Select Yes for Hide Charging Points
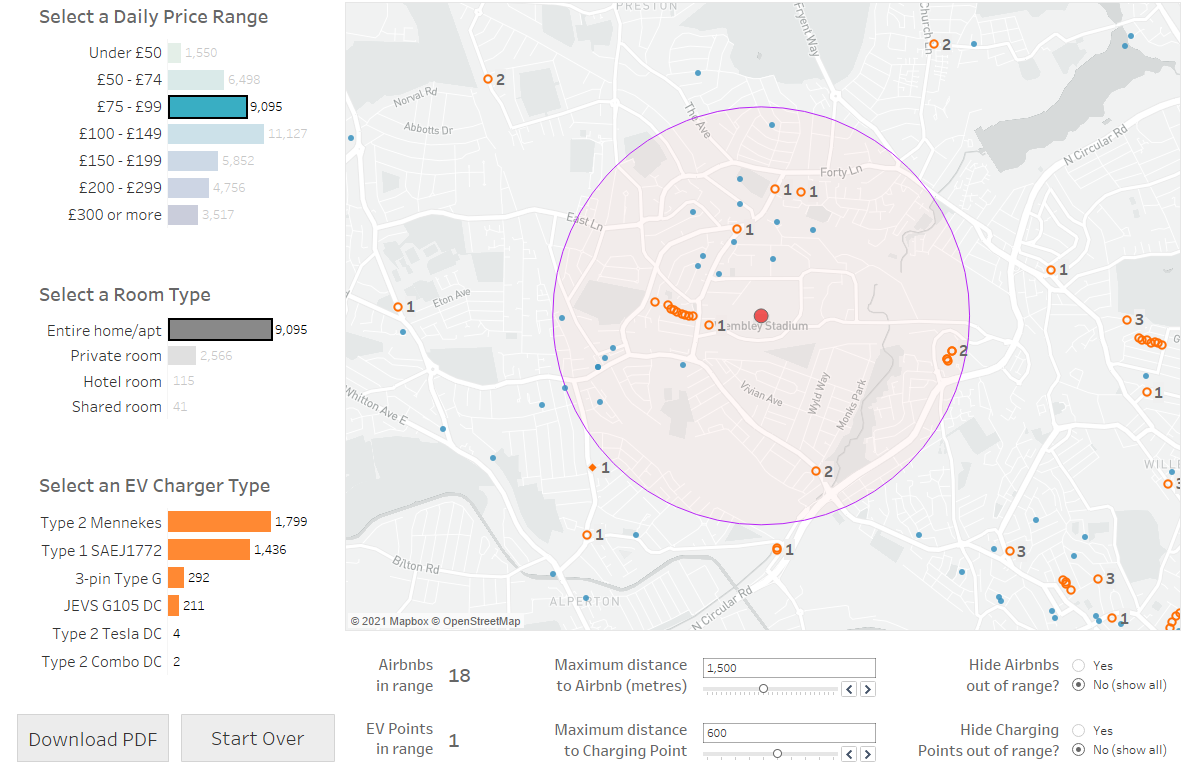The height and width of the screenshot is (779, 1183). (1078, 730)
